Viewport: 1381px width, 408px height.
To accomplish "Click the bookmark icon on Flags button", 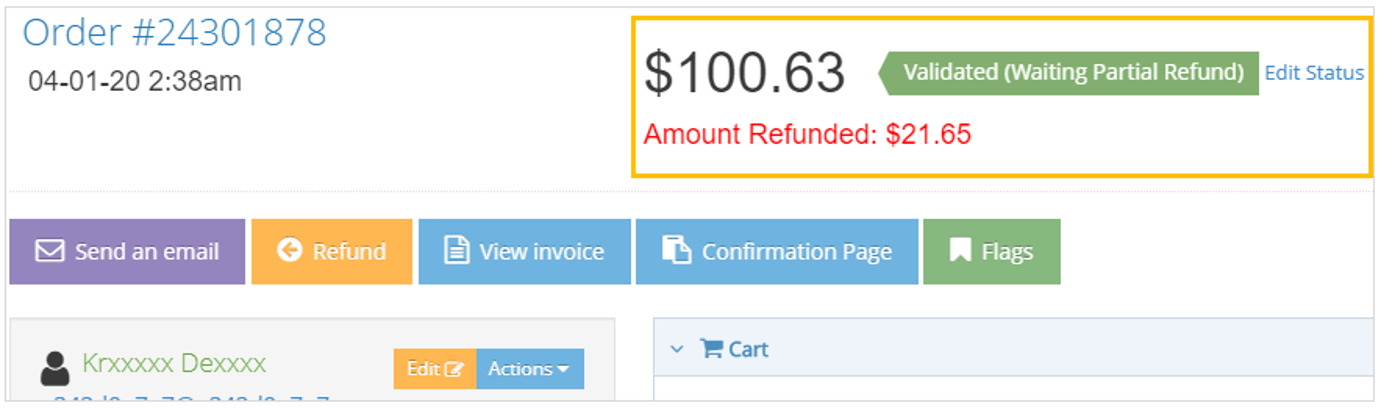I will pos(960,251).
